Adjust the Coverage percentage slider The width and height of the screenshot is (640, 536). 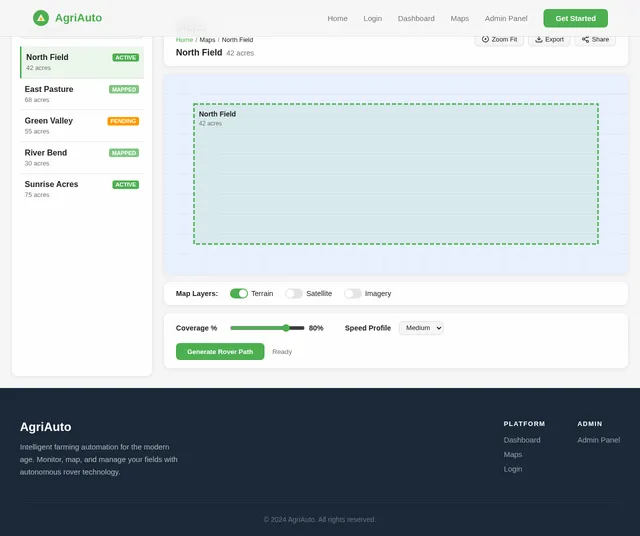coord(267,328)
